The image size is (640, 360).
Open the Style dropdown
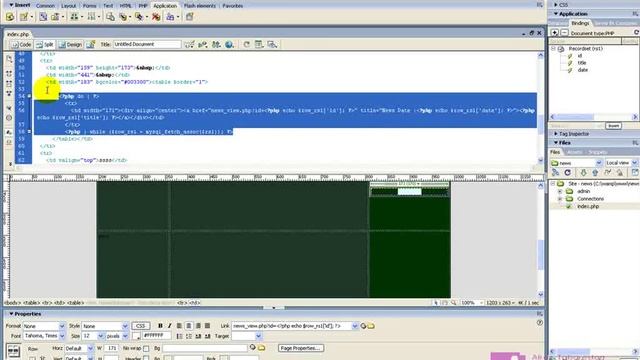point(125,326)
